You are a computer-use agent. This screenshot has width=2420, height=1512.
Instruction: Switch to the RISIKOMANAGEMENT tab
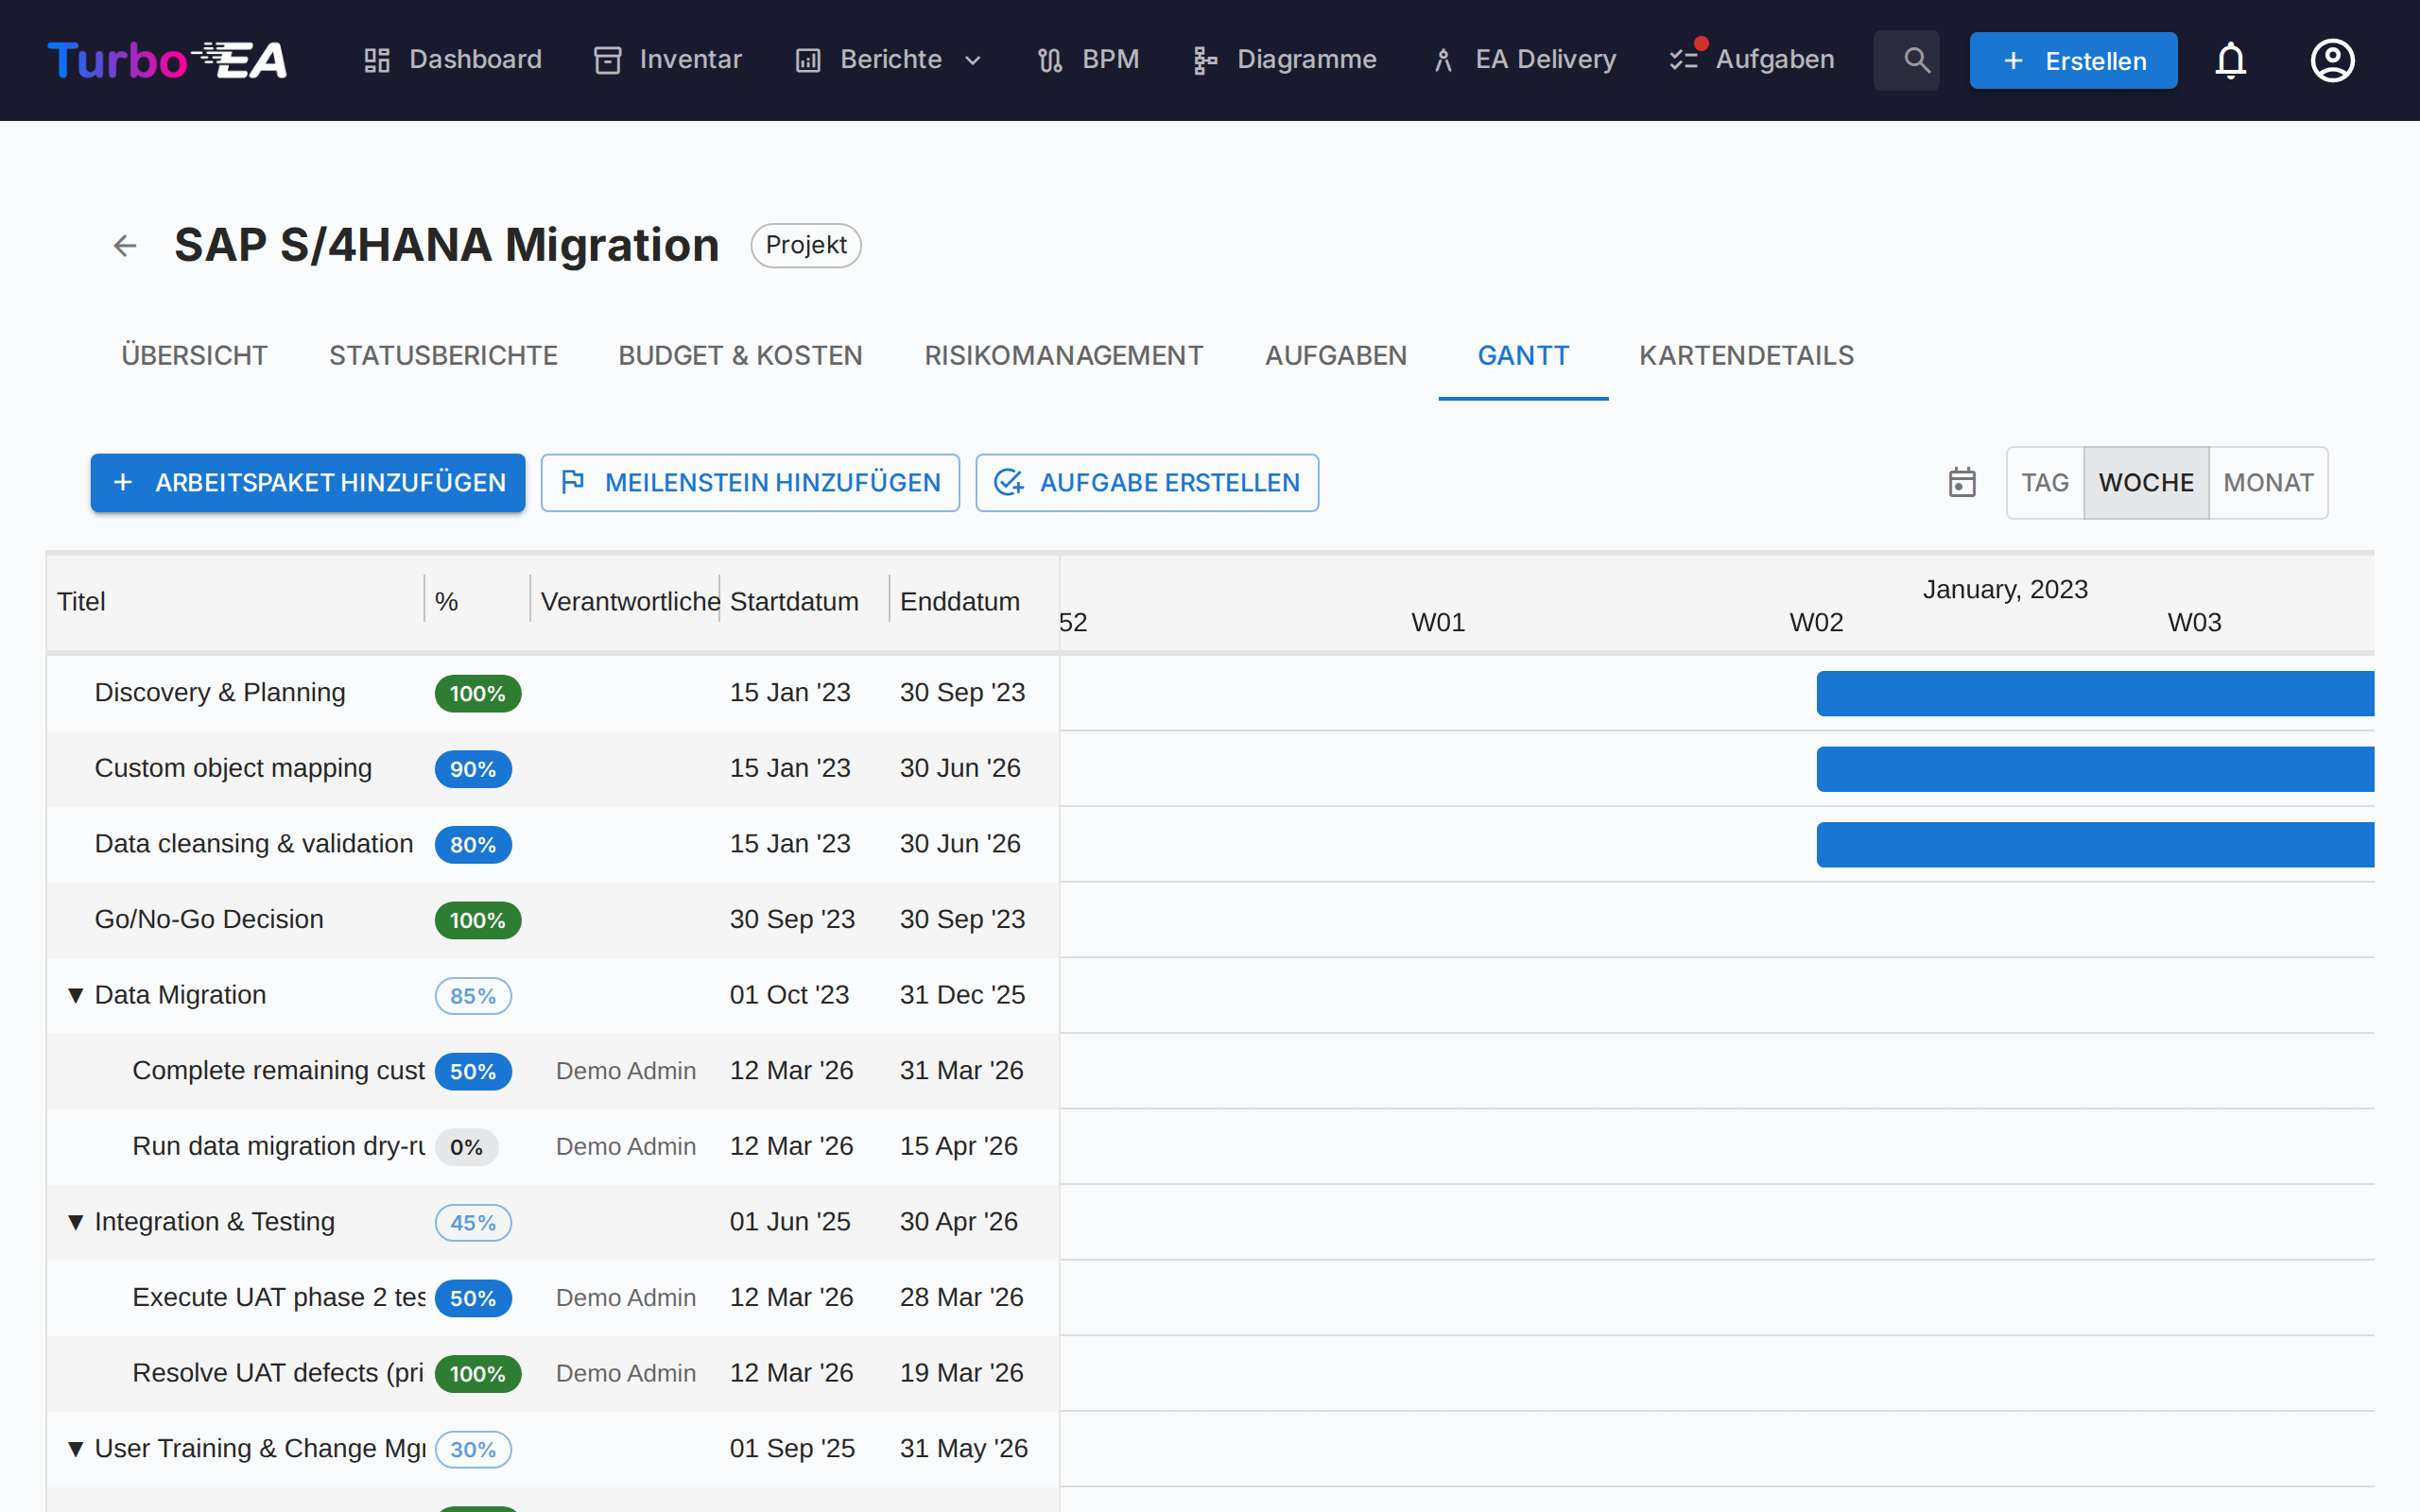[x=1063, y=356]
